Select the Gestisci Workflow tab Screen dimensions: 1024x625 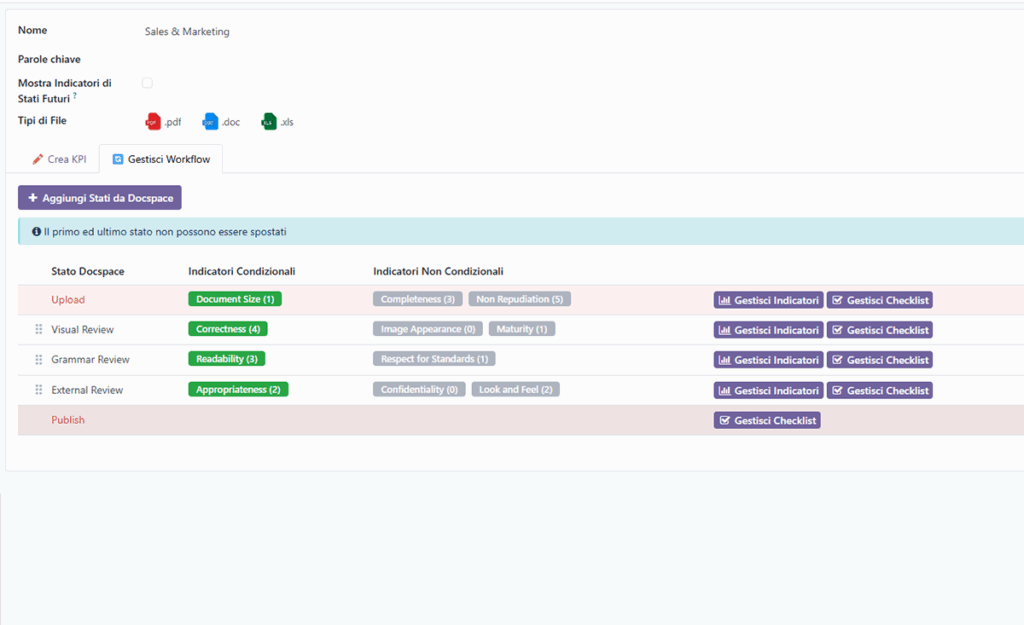(x=161, y=159)
